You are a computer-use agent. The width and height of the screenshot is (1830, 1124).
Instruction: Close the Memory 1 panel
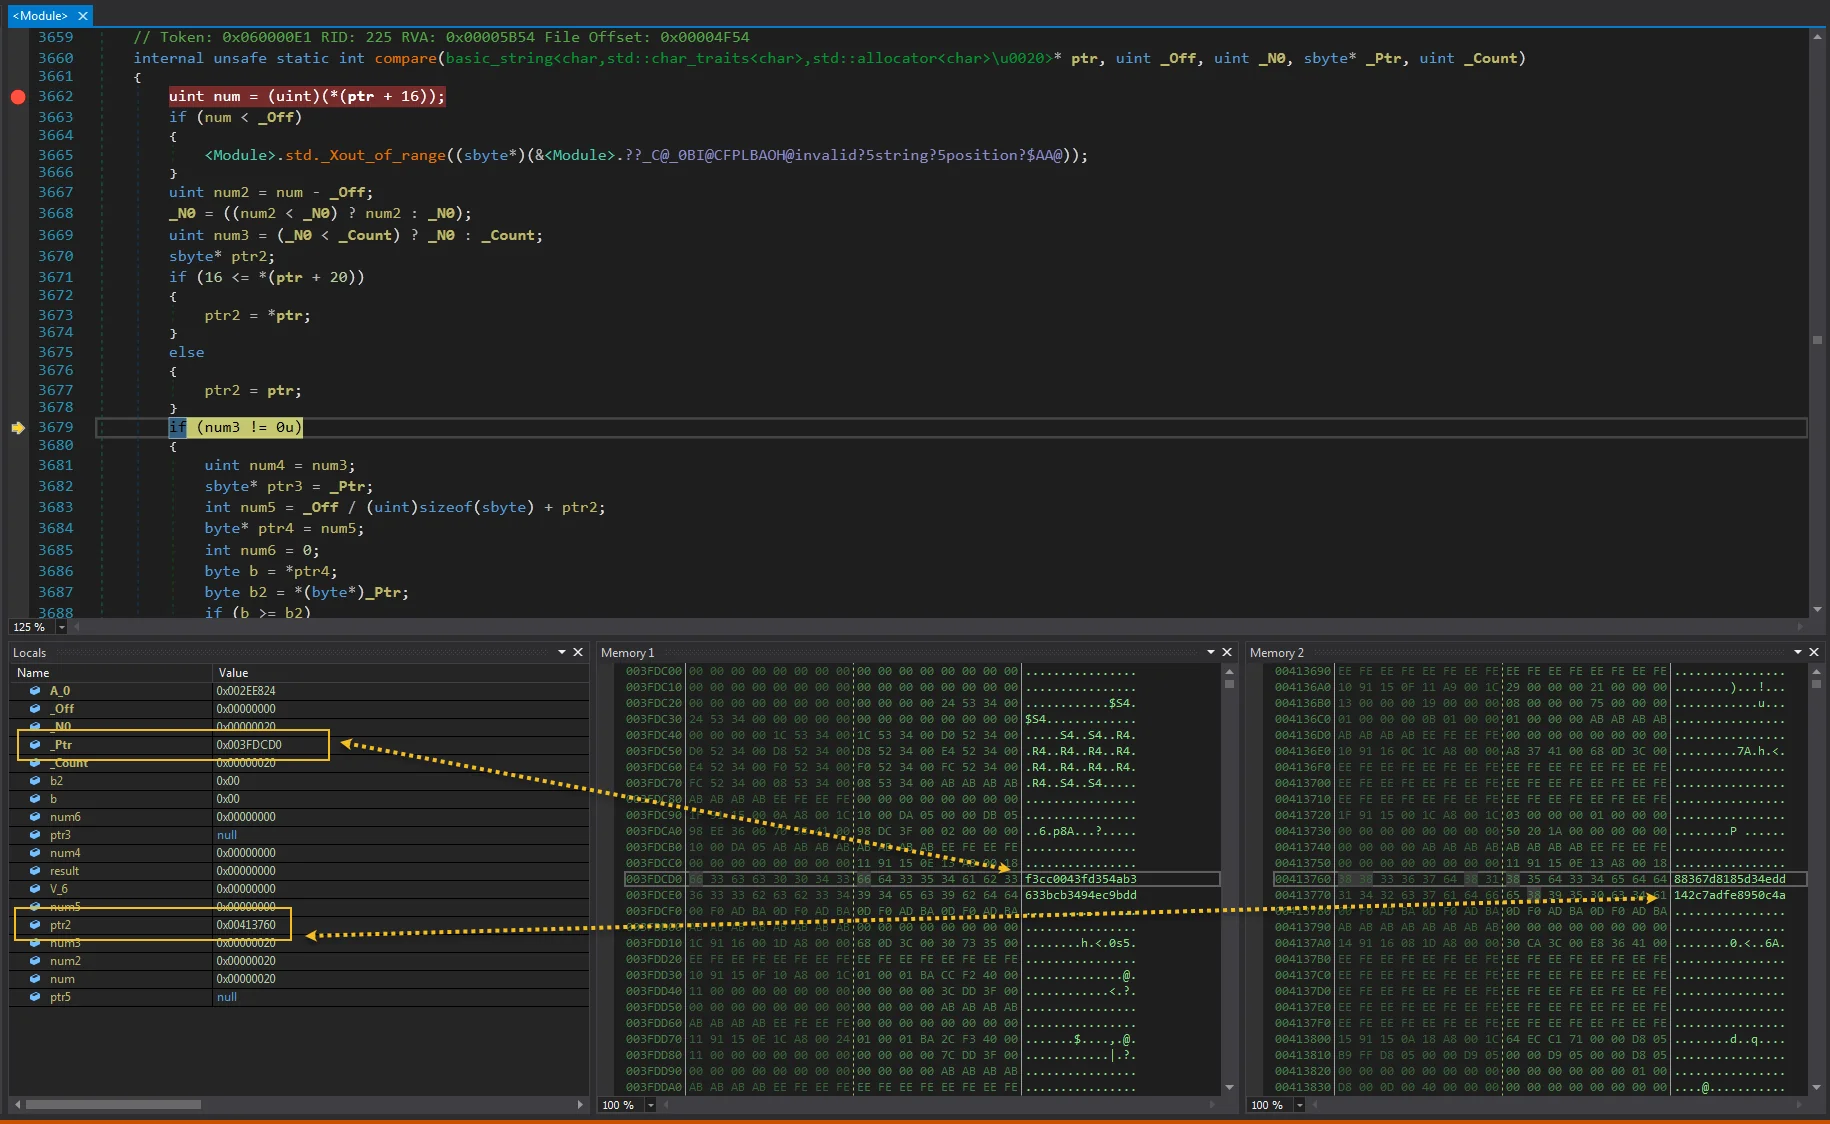tap(1228, 652)
